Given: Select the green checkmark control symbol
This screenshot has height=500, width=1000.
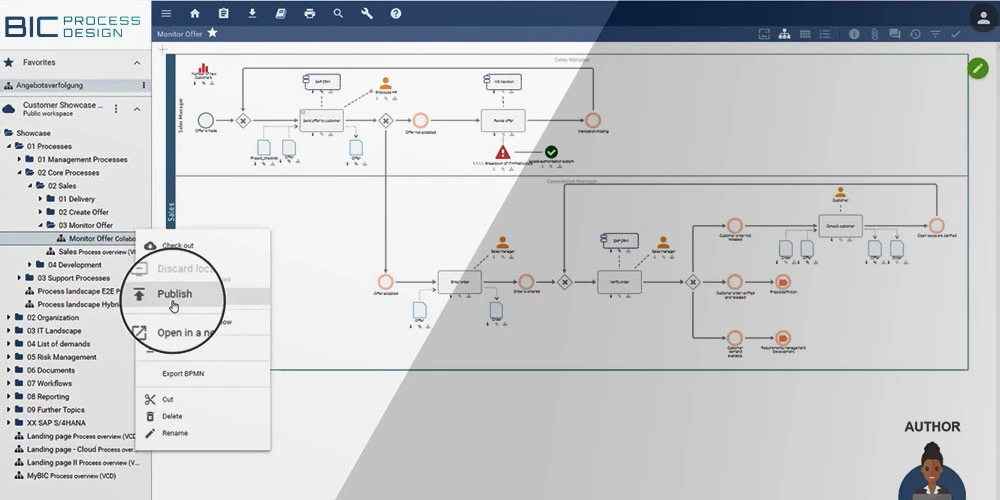Looking at the screenshot, I should [x=551, y=152].
